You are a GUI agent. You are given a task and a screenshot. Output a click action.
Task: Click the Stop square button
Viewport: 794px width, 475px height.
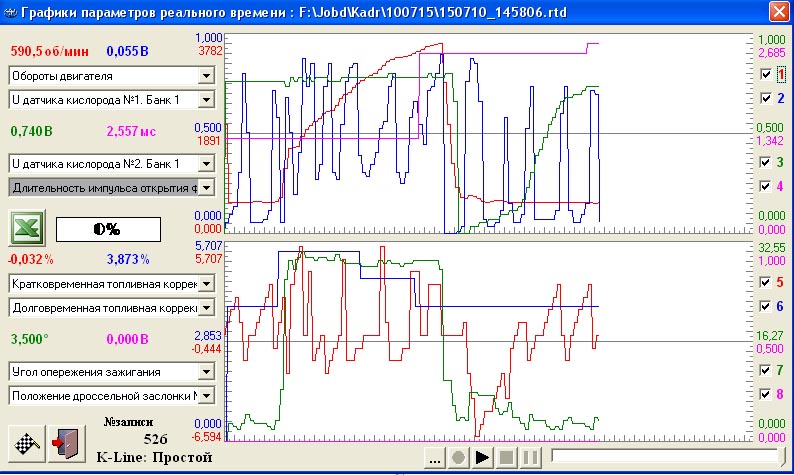coord(506,458)
